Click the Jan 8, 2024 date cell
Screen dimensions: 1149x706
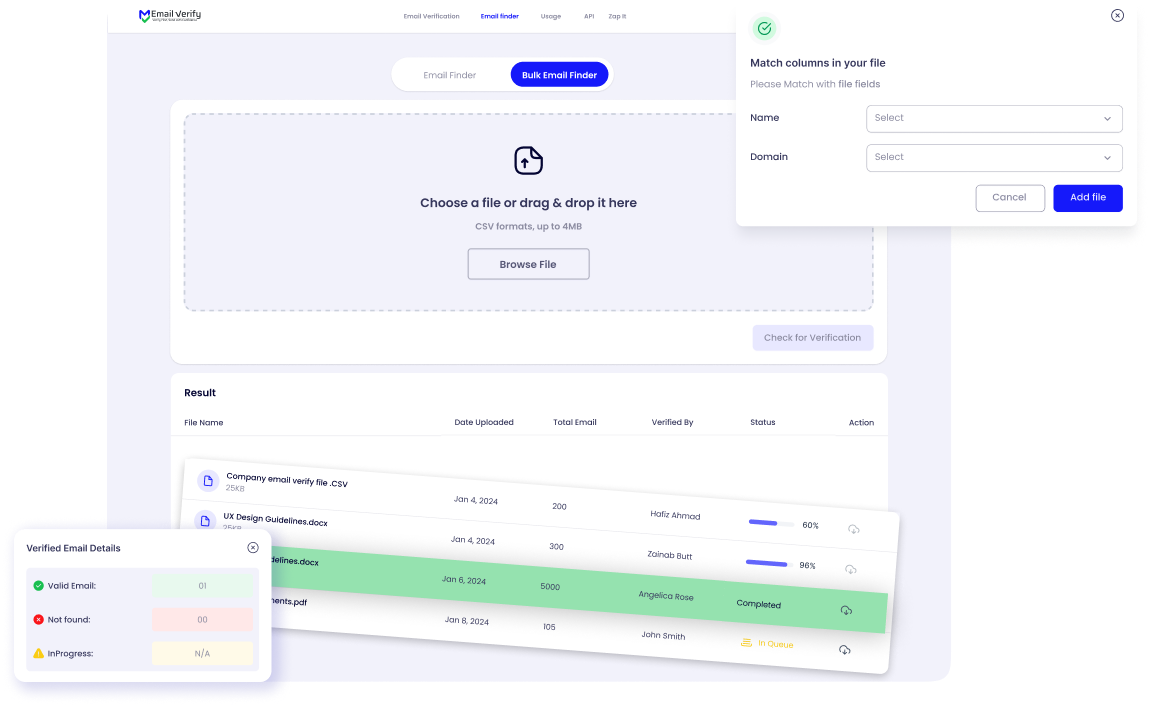point(467,620)
